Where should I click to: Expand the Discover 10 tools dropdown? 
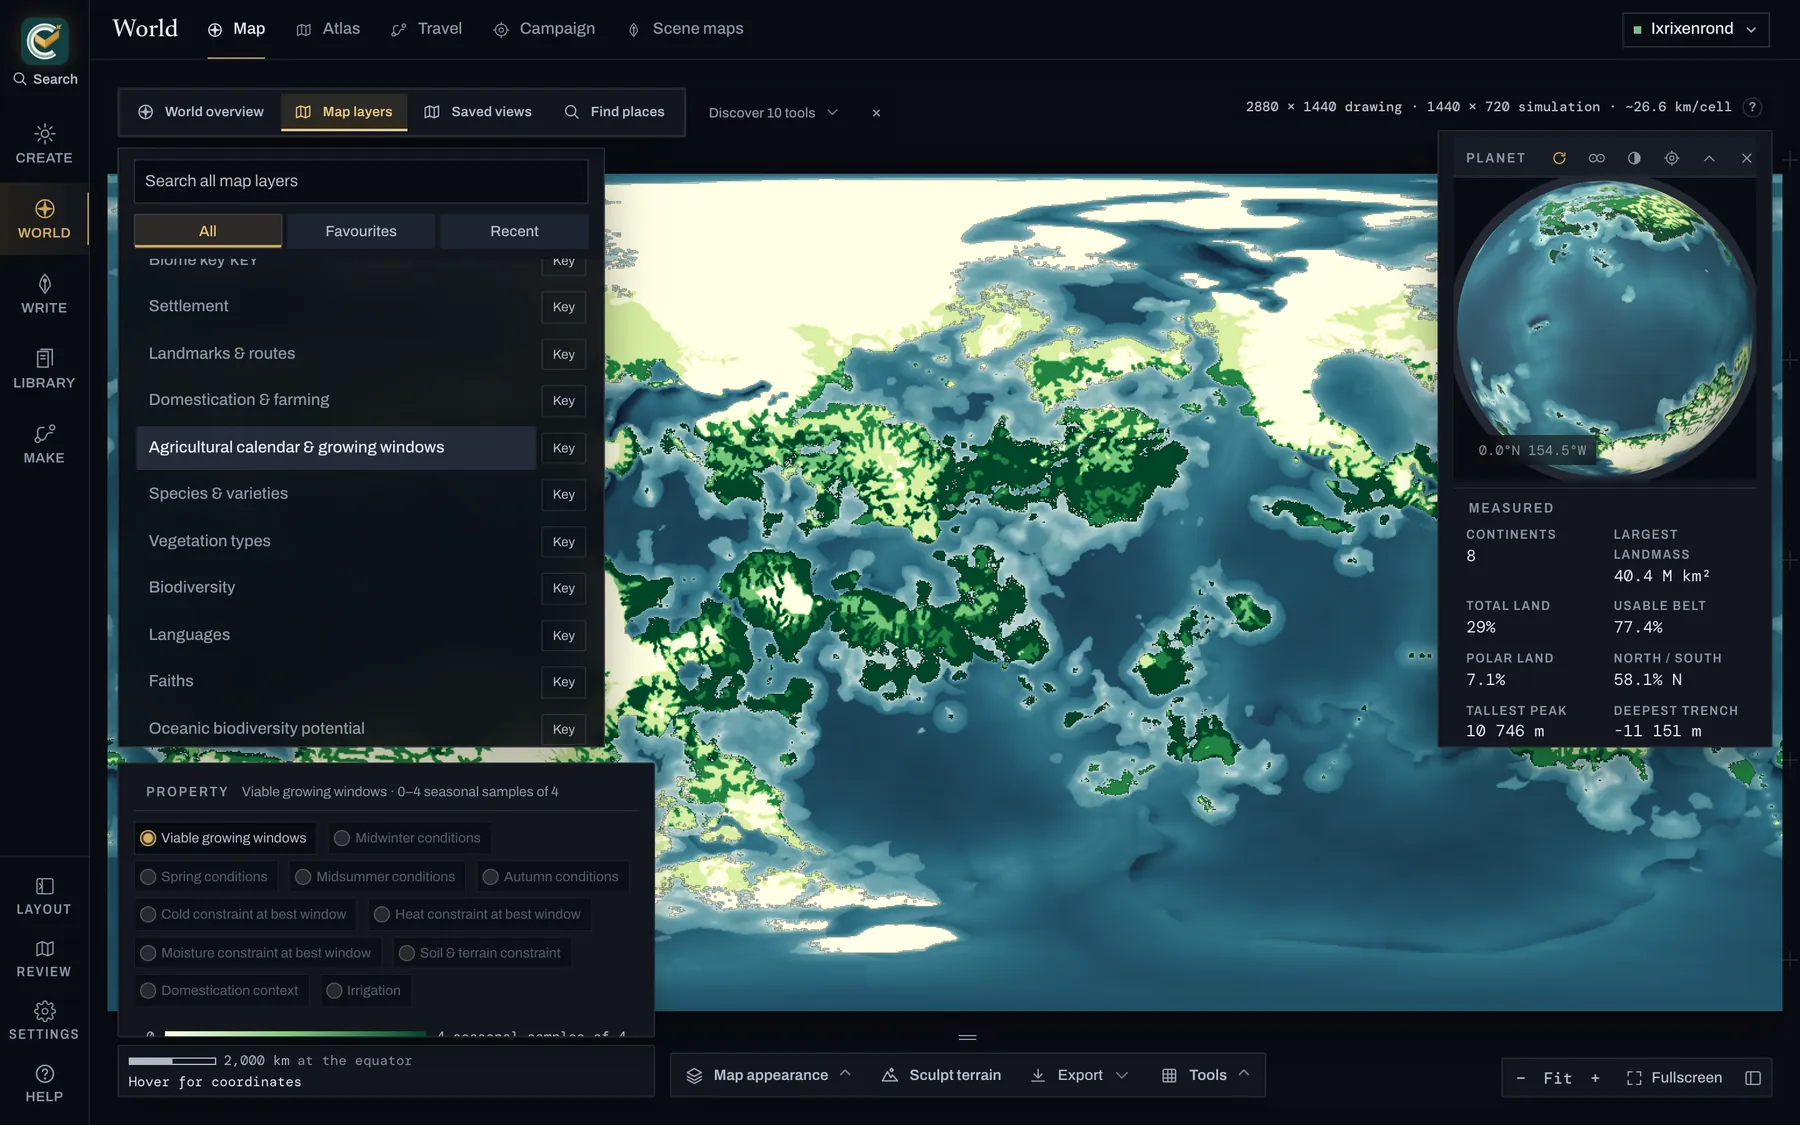pos(773,113)
